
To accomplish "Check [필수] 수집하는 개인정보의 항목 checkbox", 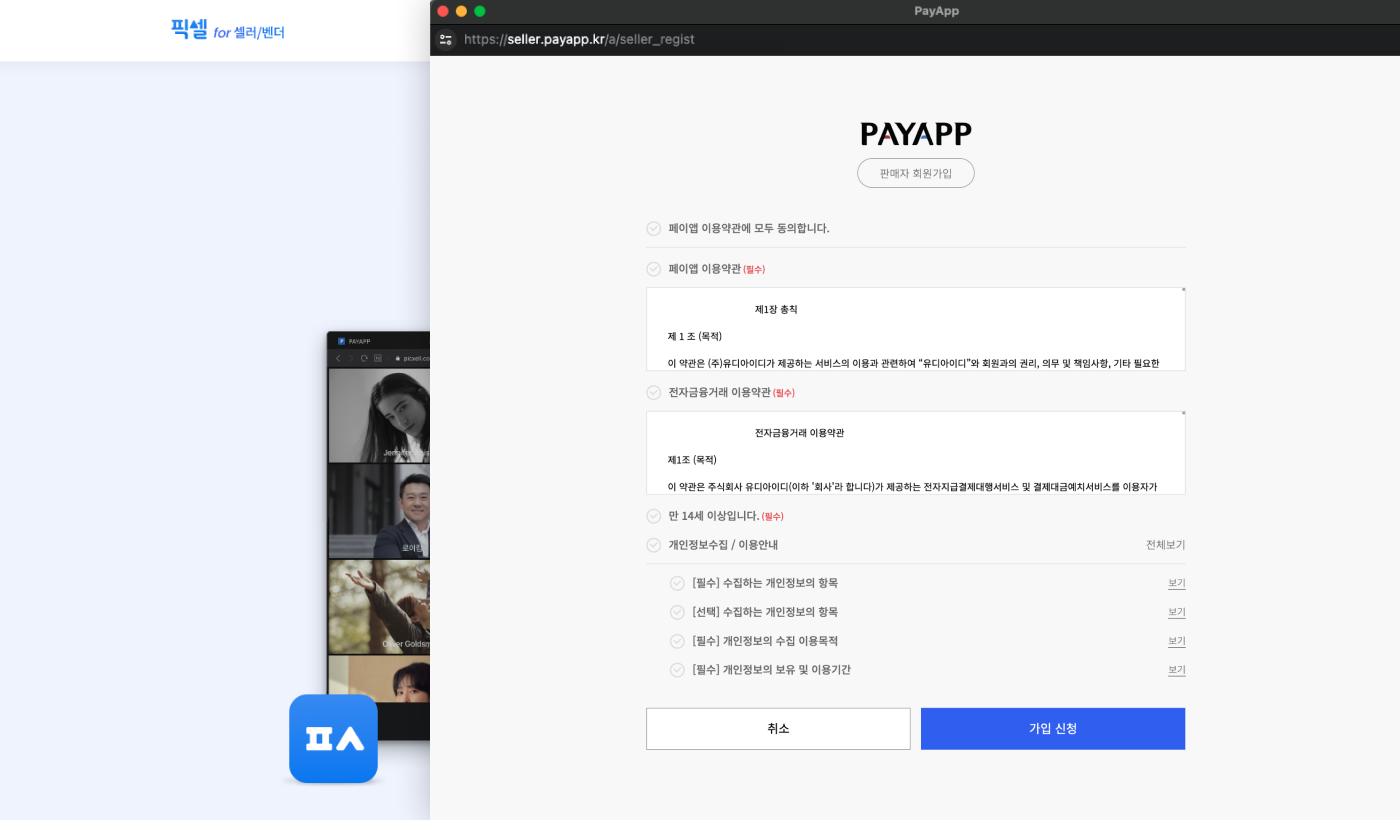I will (x=677, y=583).
